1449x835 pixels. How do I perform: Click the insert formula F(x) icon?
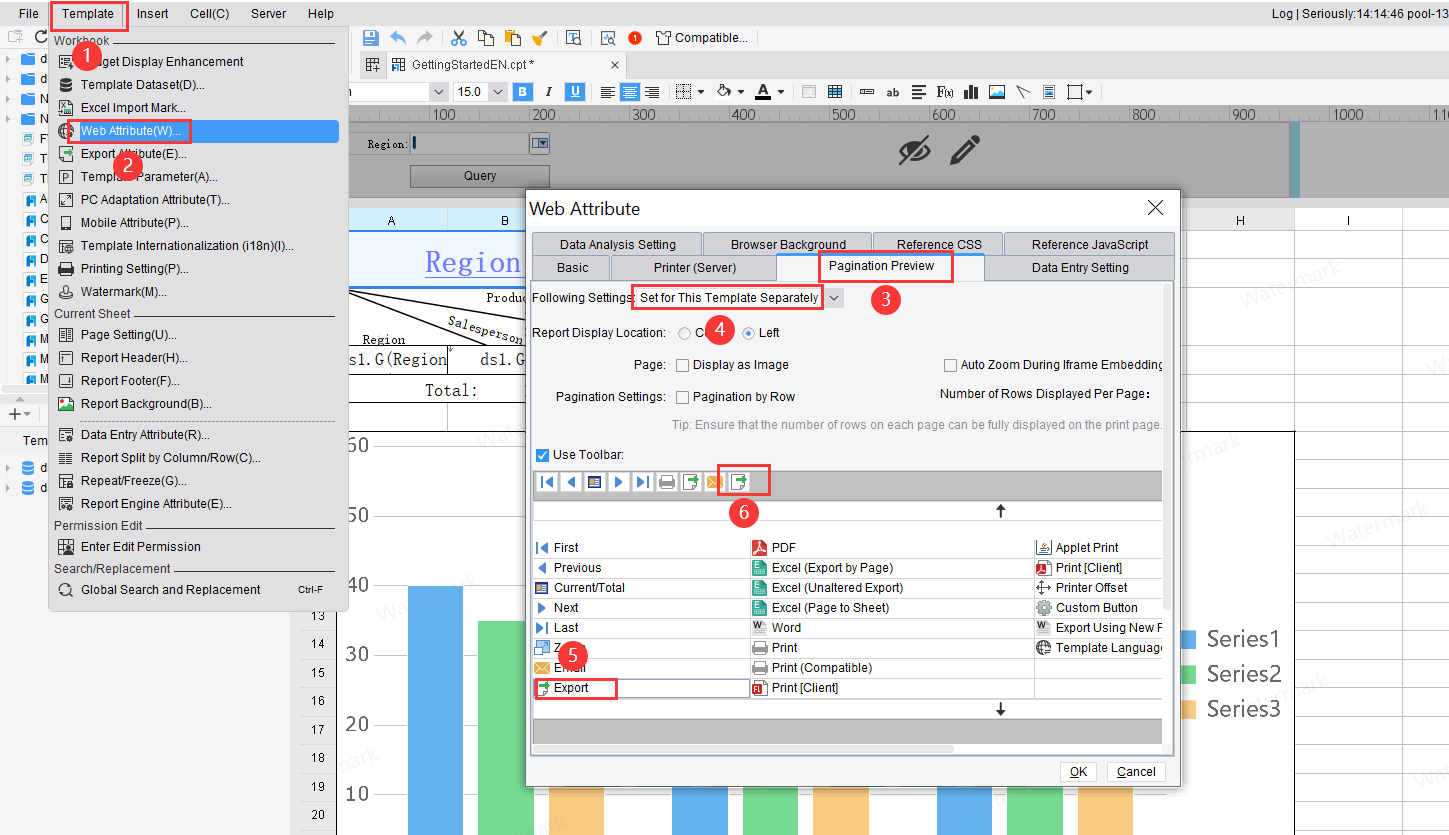(944, 91)
